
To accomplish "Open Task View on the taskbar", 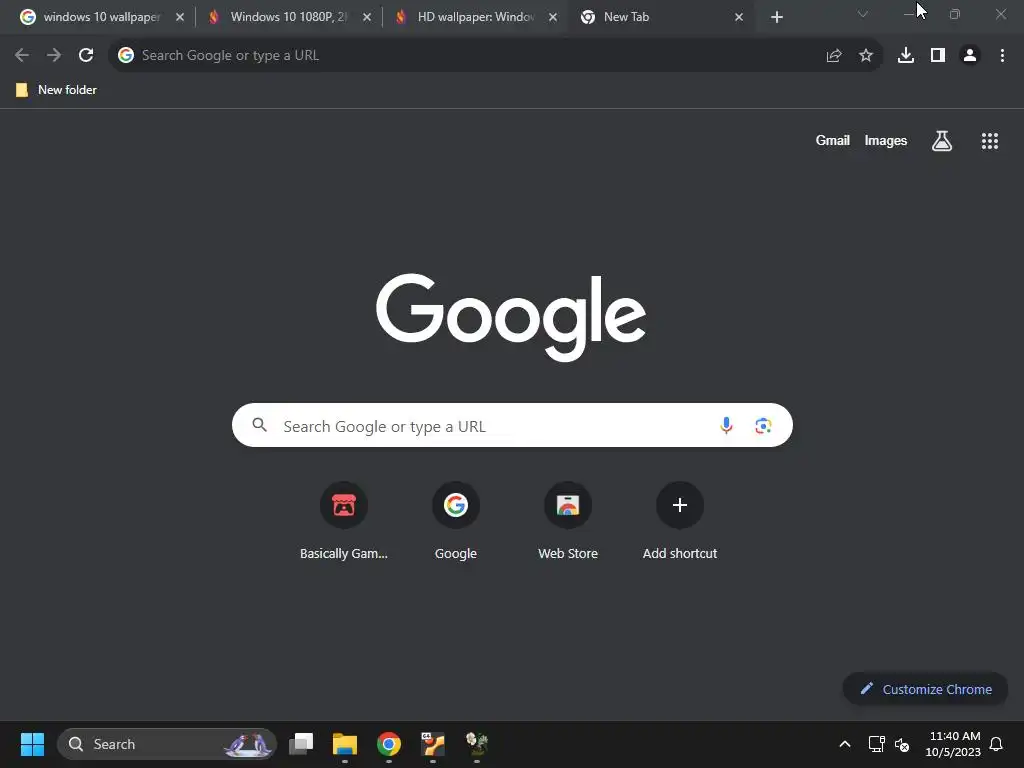I will point(301,744).
